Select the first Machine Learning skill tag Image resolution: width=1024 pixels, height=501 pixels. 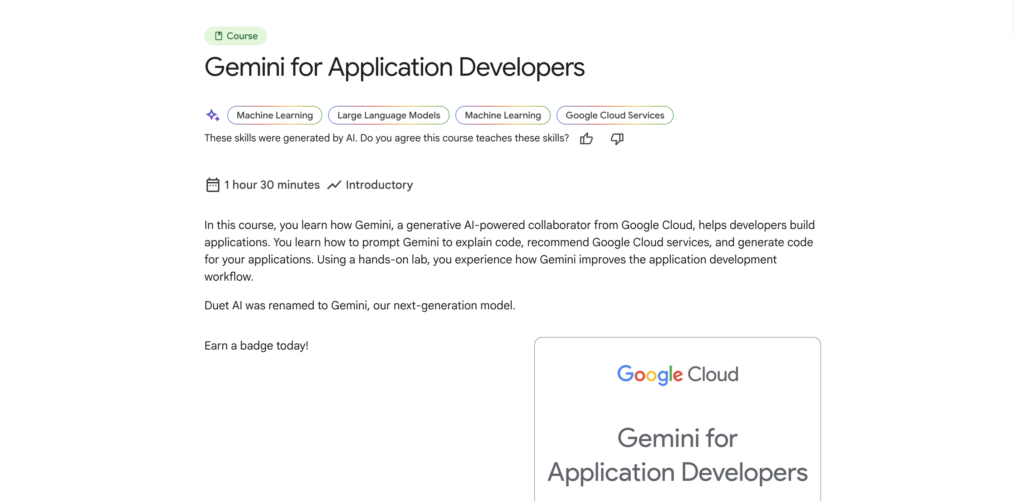tap(275, 116)
